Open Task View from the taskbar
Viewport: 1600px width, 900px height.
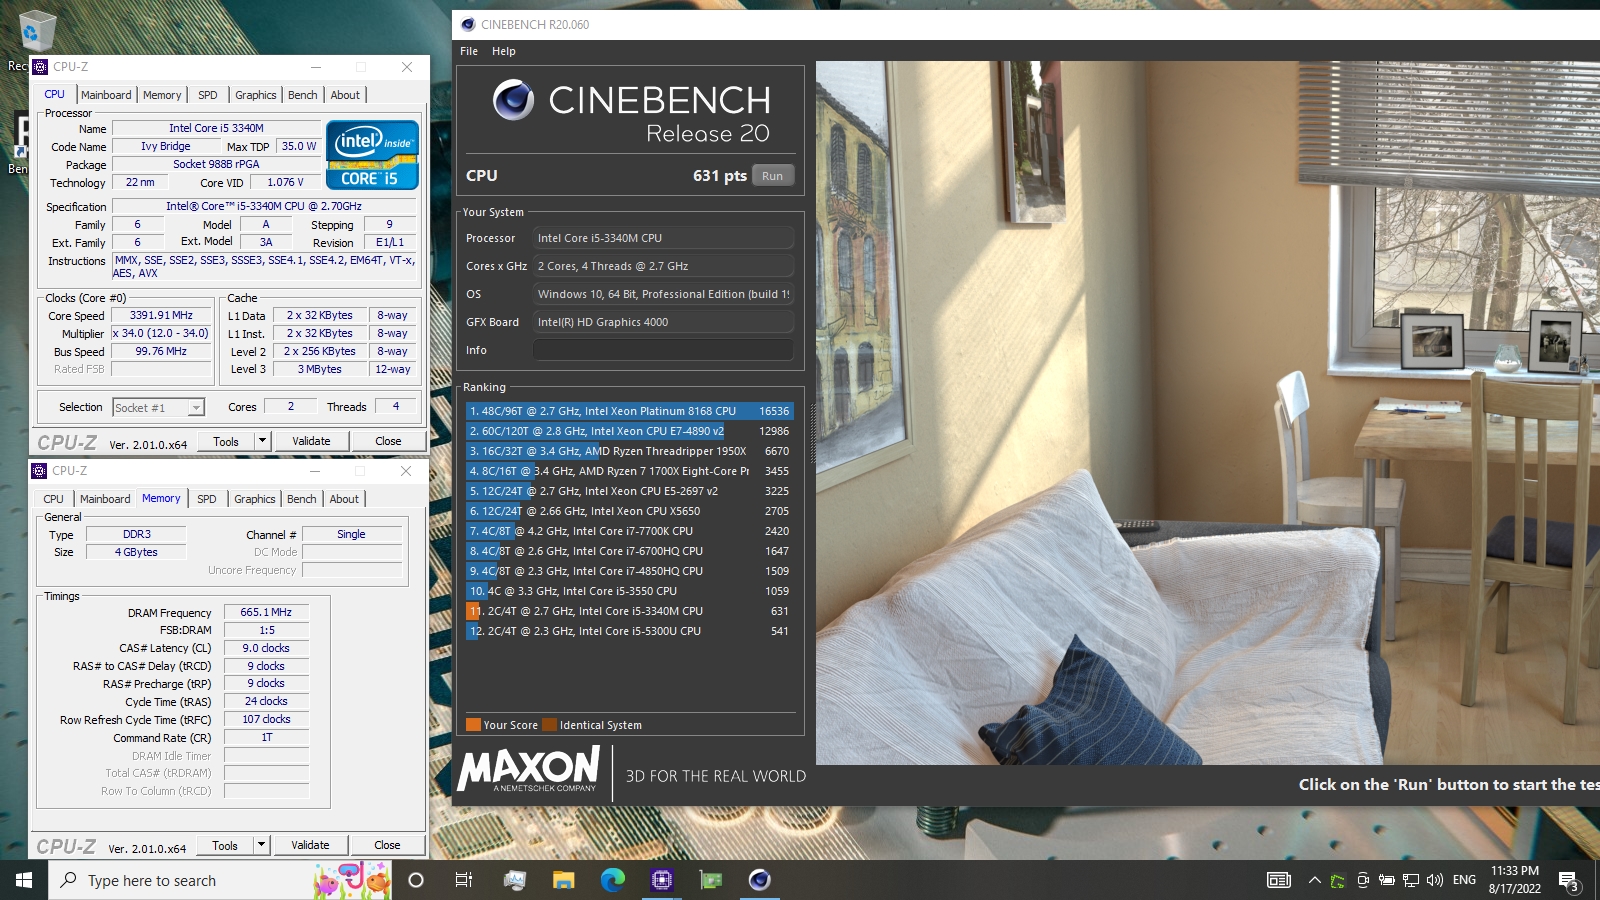click(464, 880)
